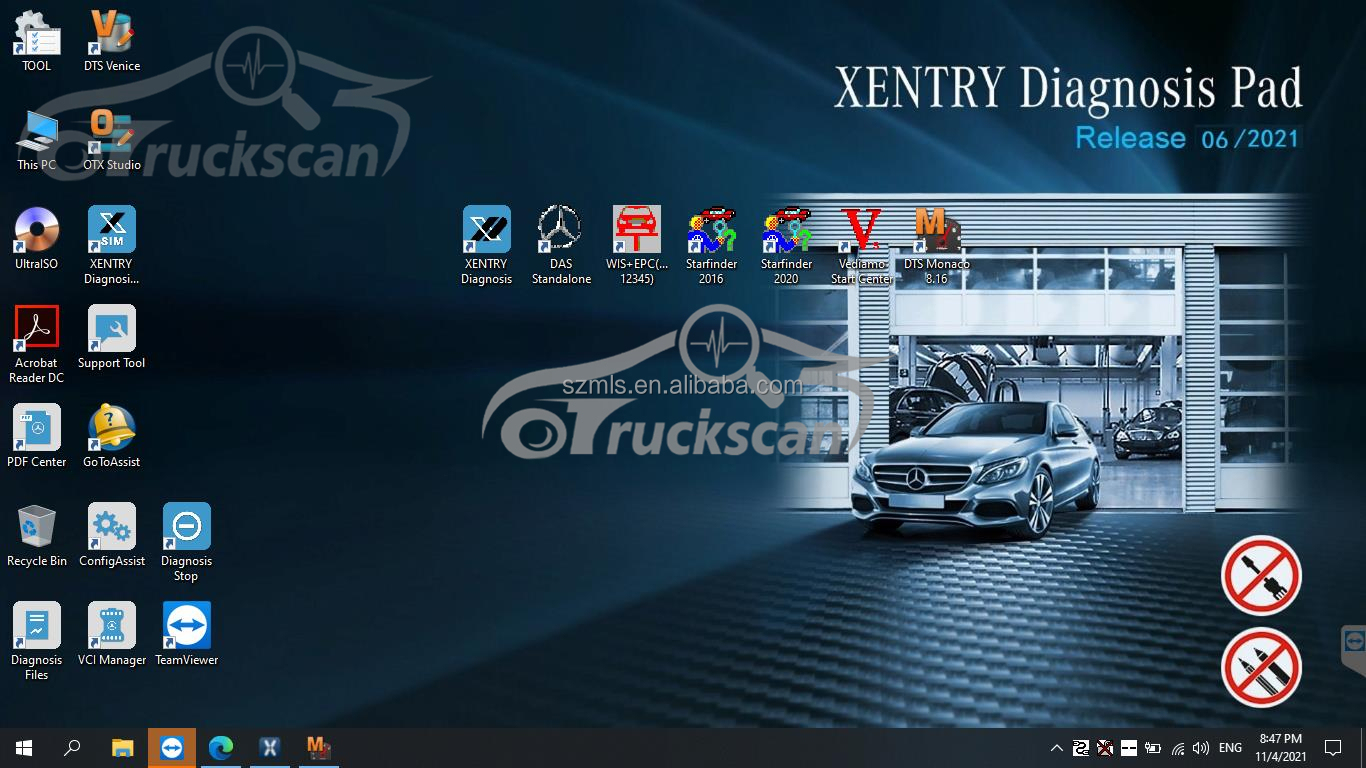Open Vediamo Start Center shortcut
The width and height of the screenshot is (1366, 768).
point(861,232)
